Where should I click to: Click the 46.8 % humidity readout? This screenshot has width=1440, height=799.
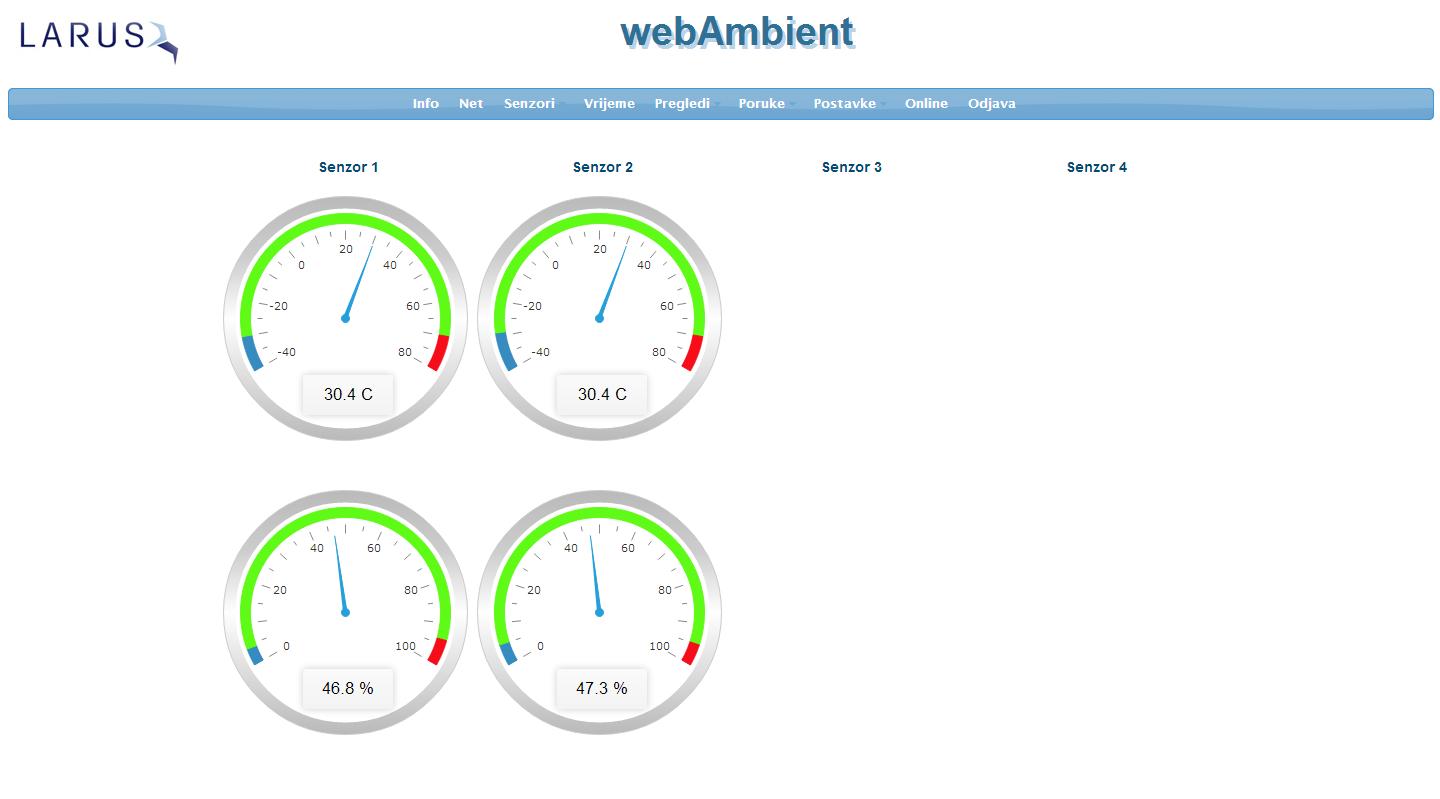click(x=347, y=688)
